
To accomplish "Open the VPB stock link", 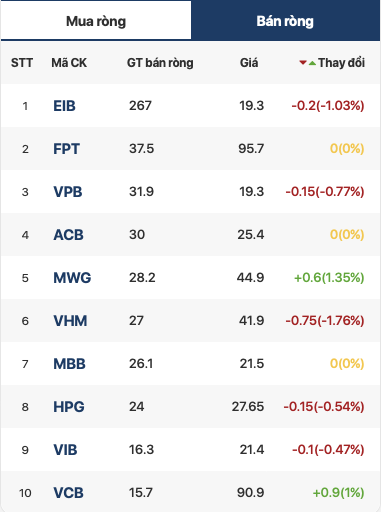I will pos(68,192).
